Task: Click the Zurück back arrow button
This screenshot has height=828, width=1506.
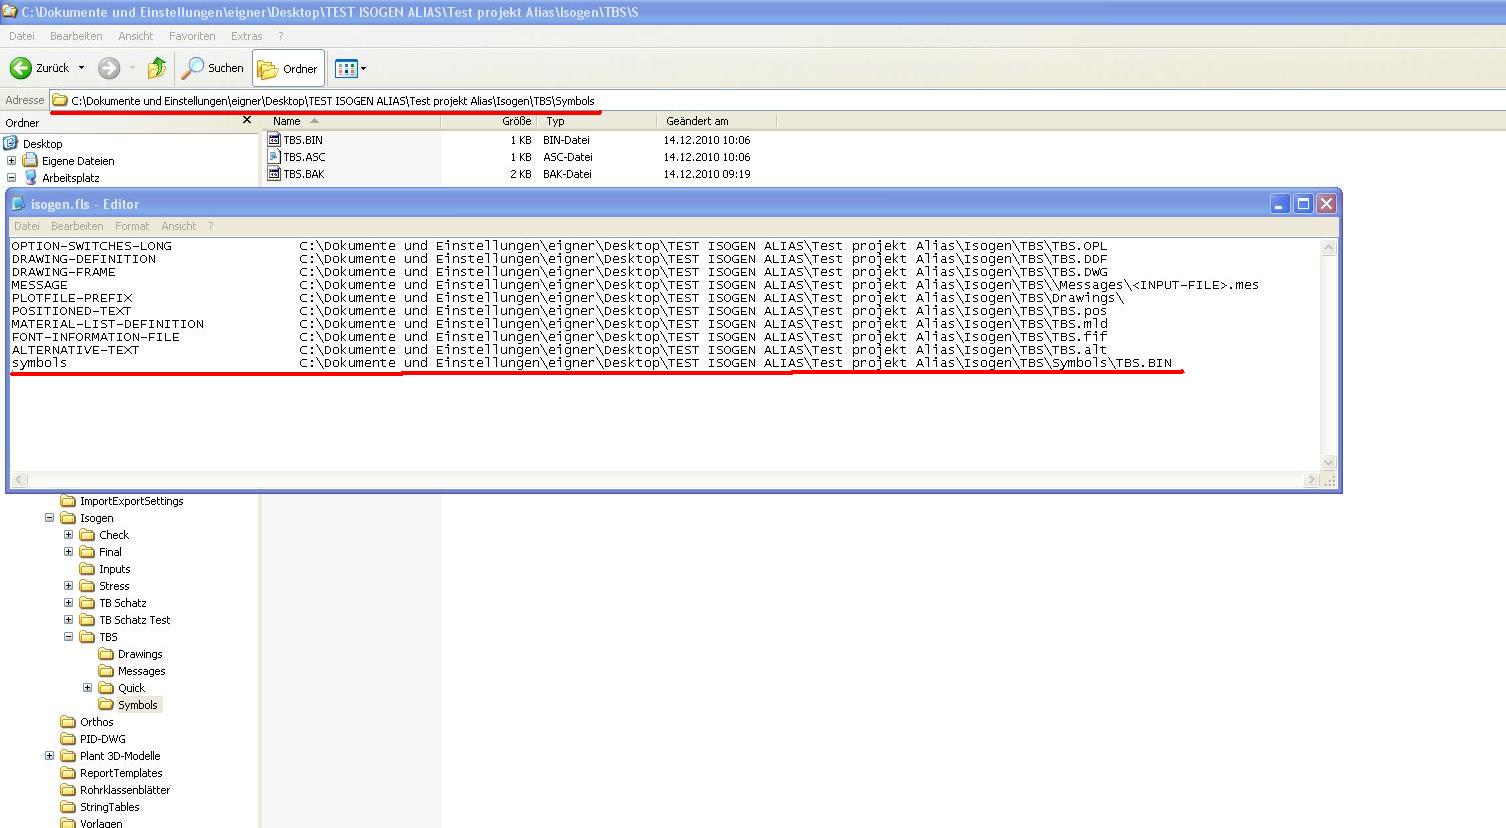Action: click(x=39, y=68)
